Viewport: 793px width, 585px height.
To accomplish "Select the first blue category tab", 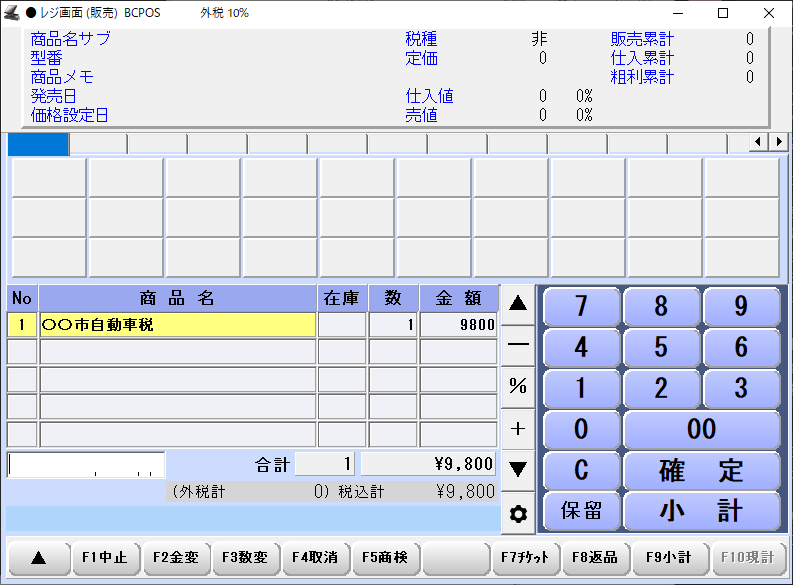I will [x=38, y=144].
